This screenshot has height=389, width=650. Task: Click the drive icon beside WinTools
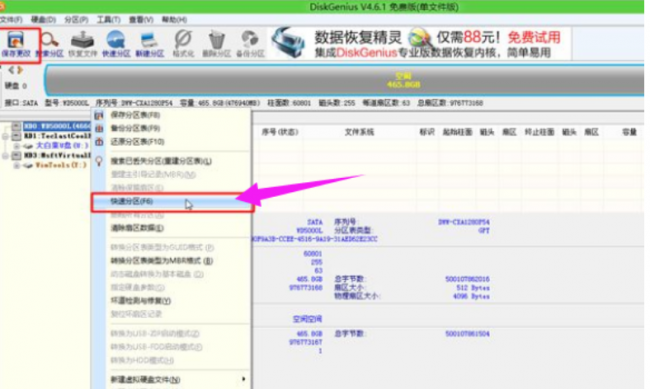tap(28, 165)
